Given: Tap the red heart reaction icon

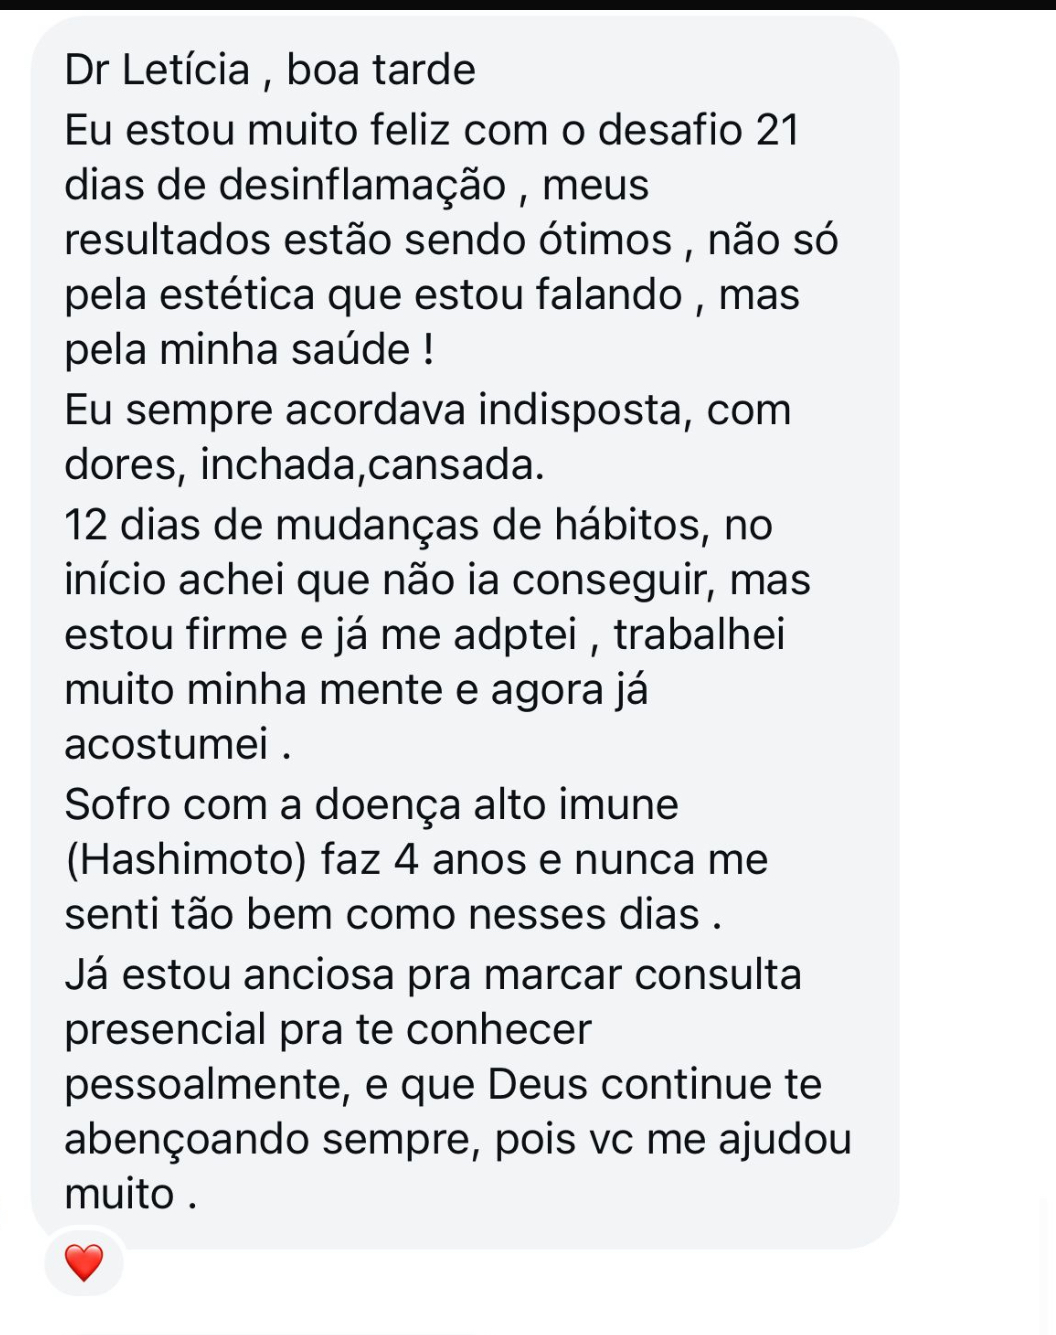Looking at the screenshot, I should pyautogui.click(x=84, y=1262).
